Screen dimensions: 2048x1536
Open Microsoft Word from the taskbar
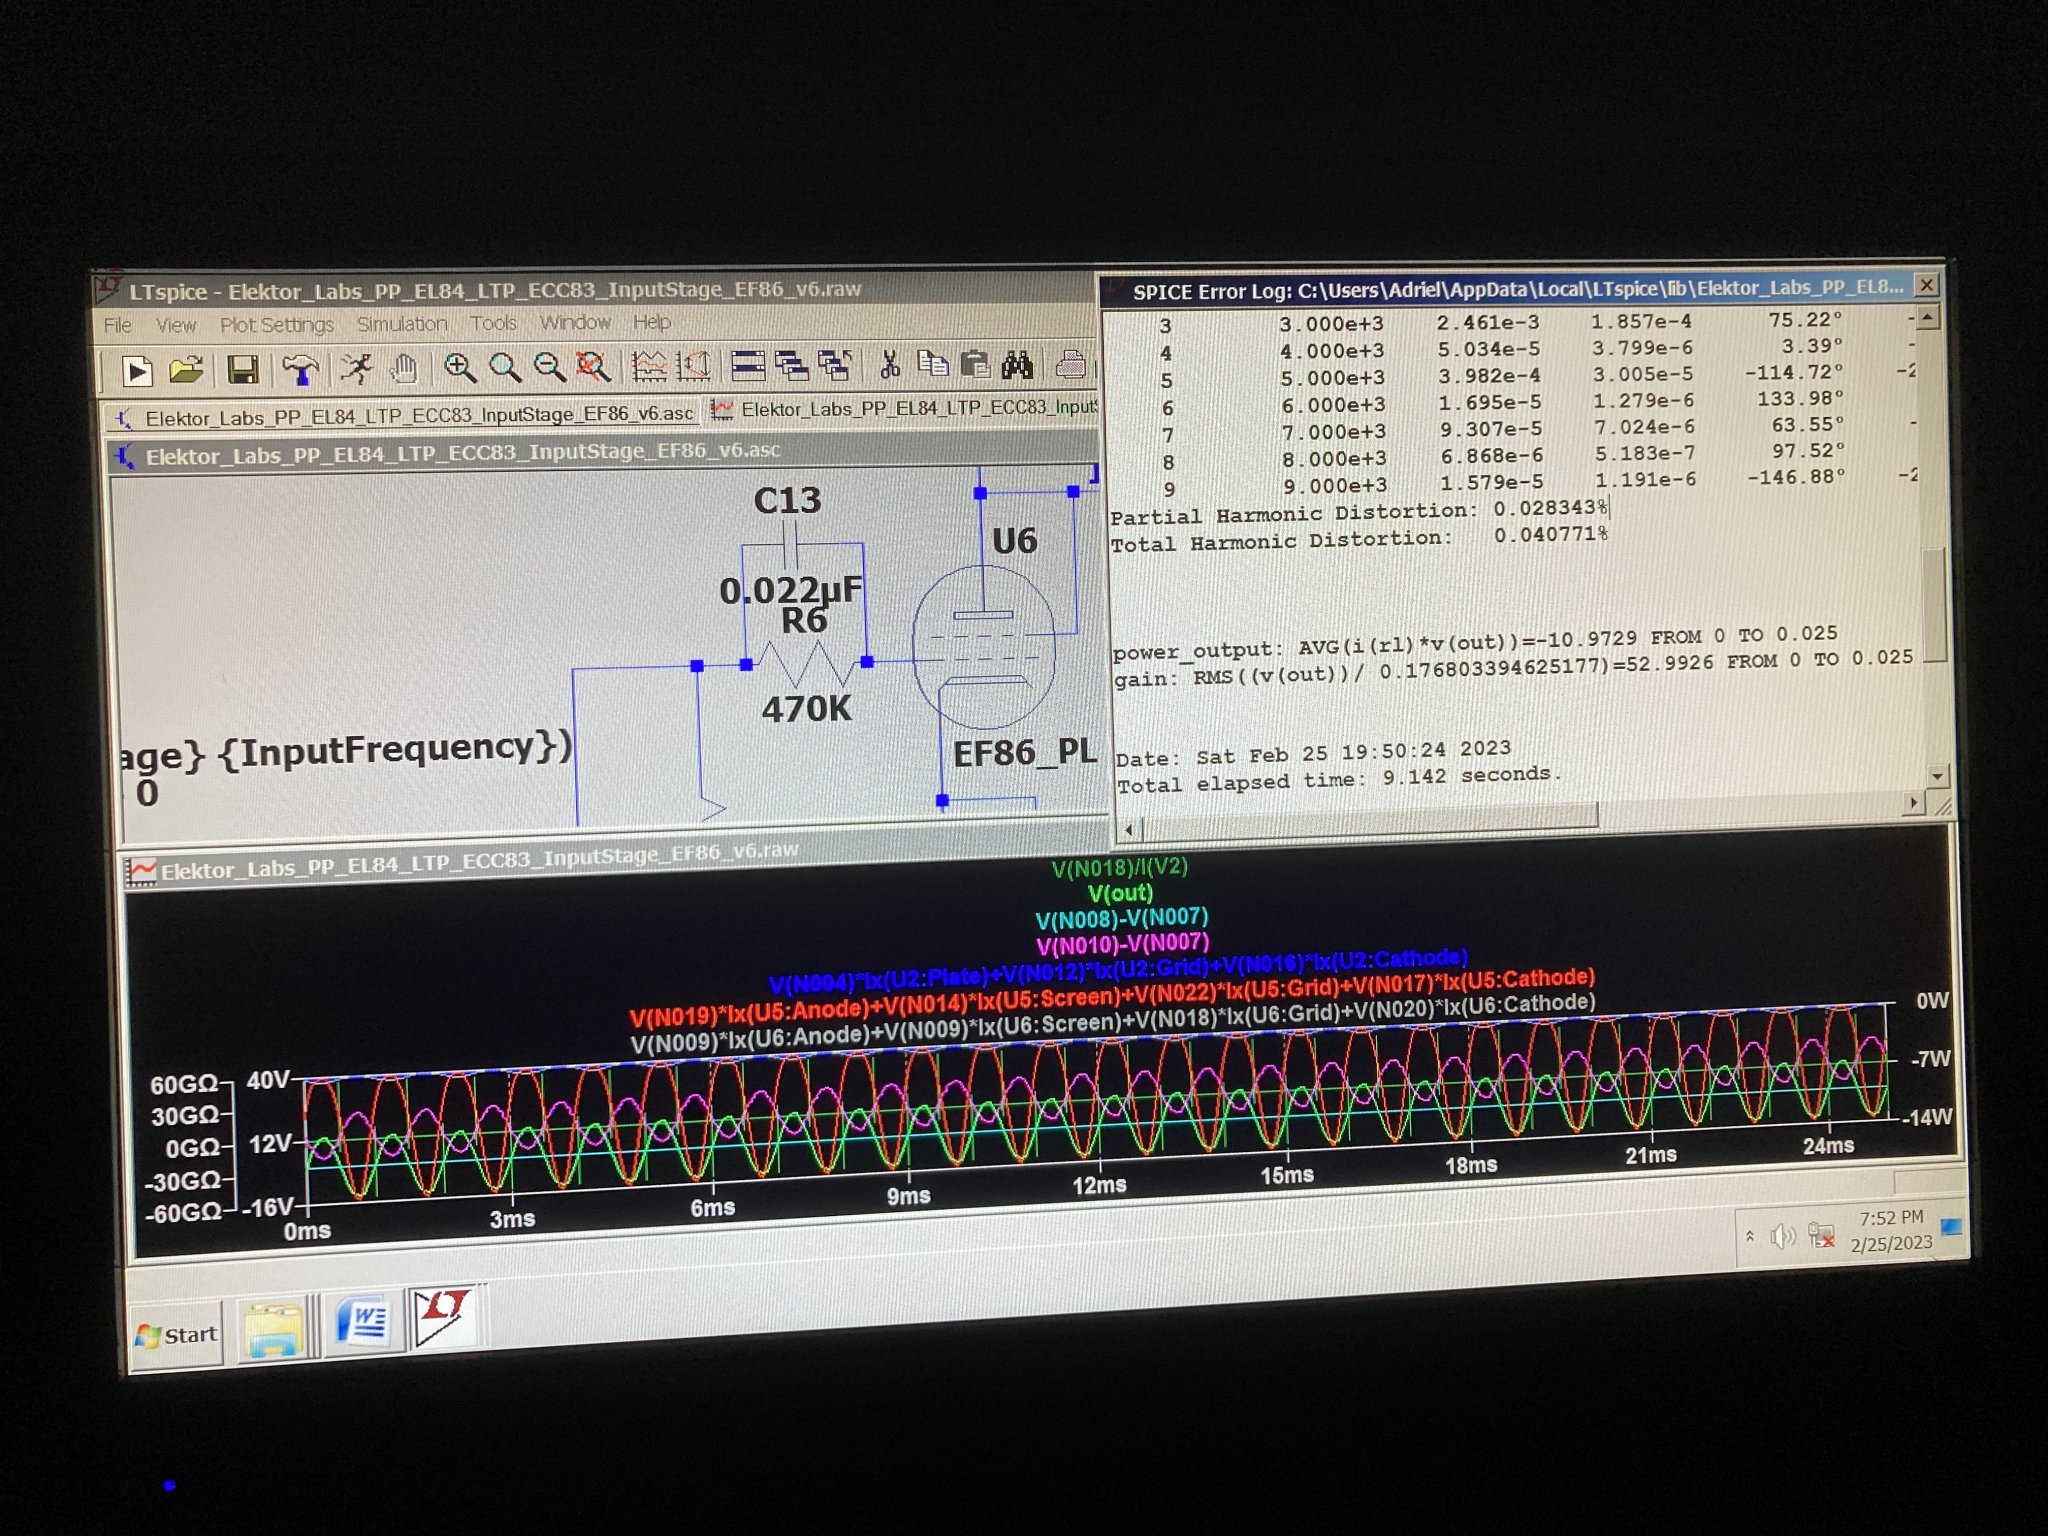[362, 1322]
